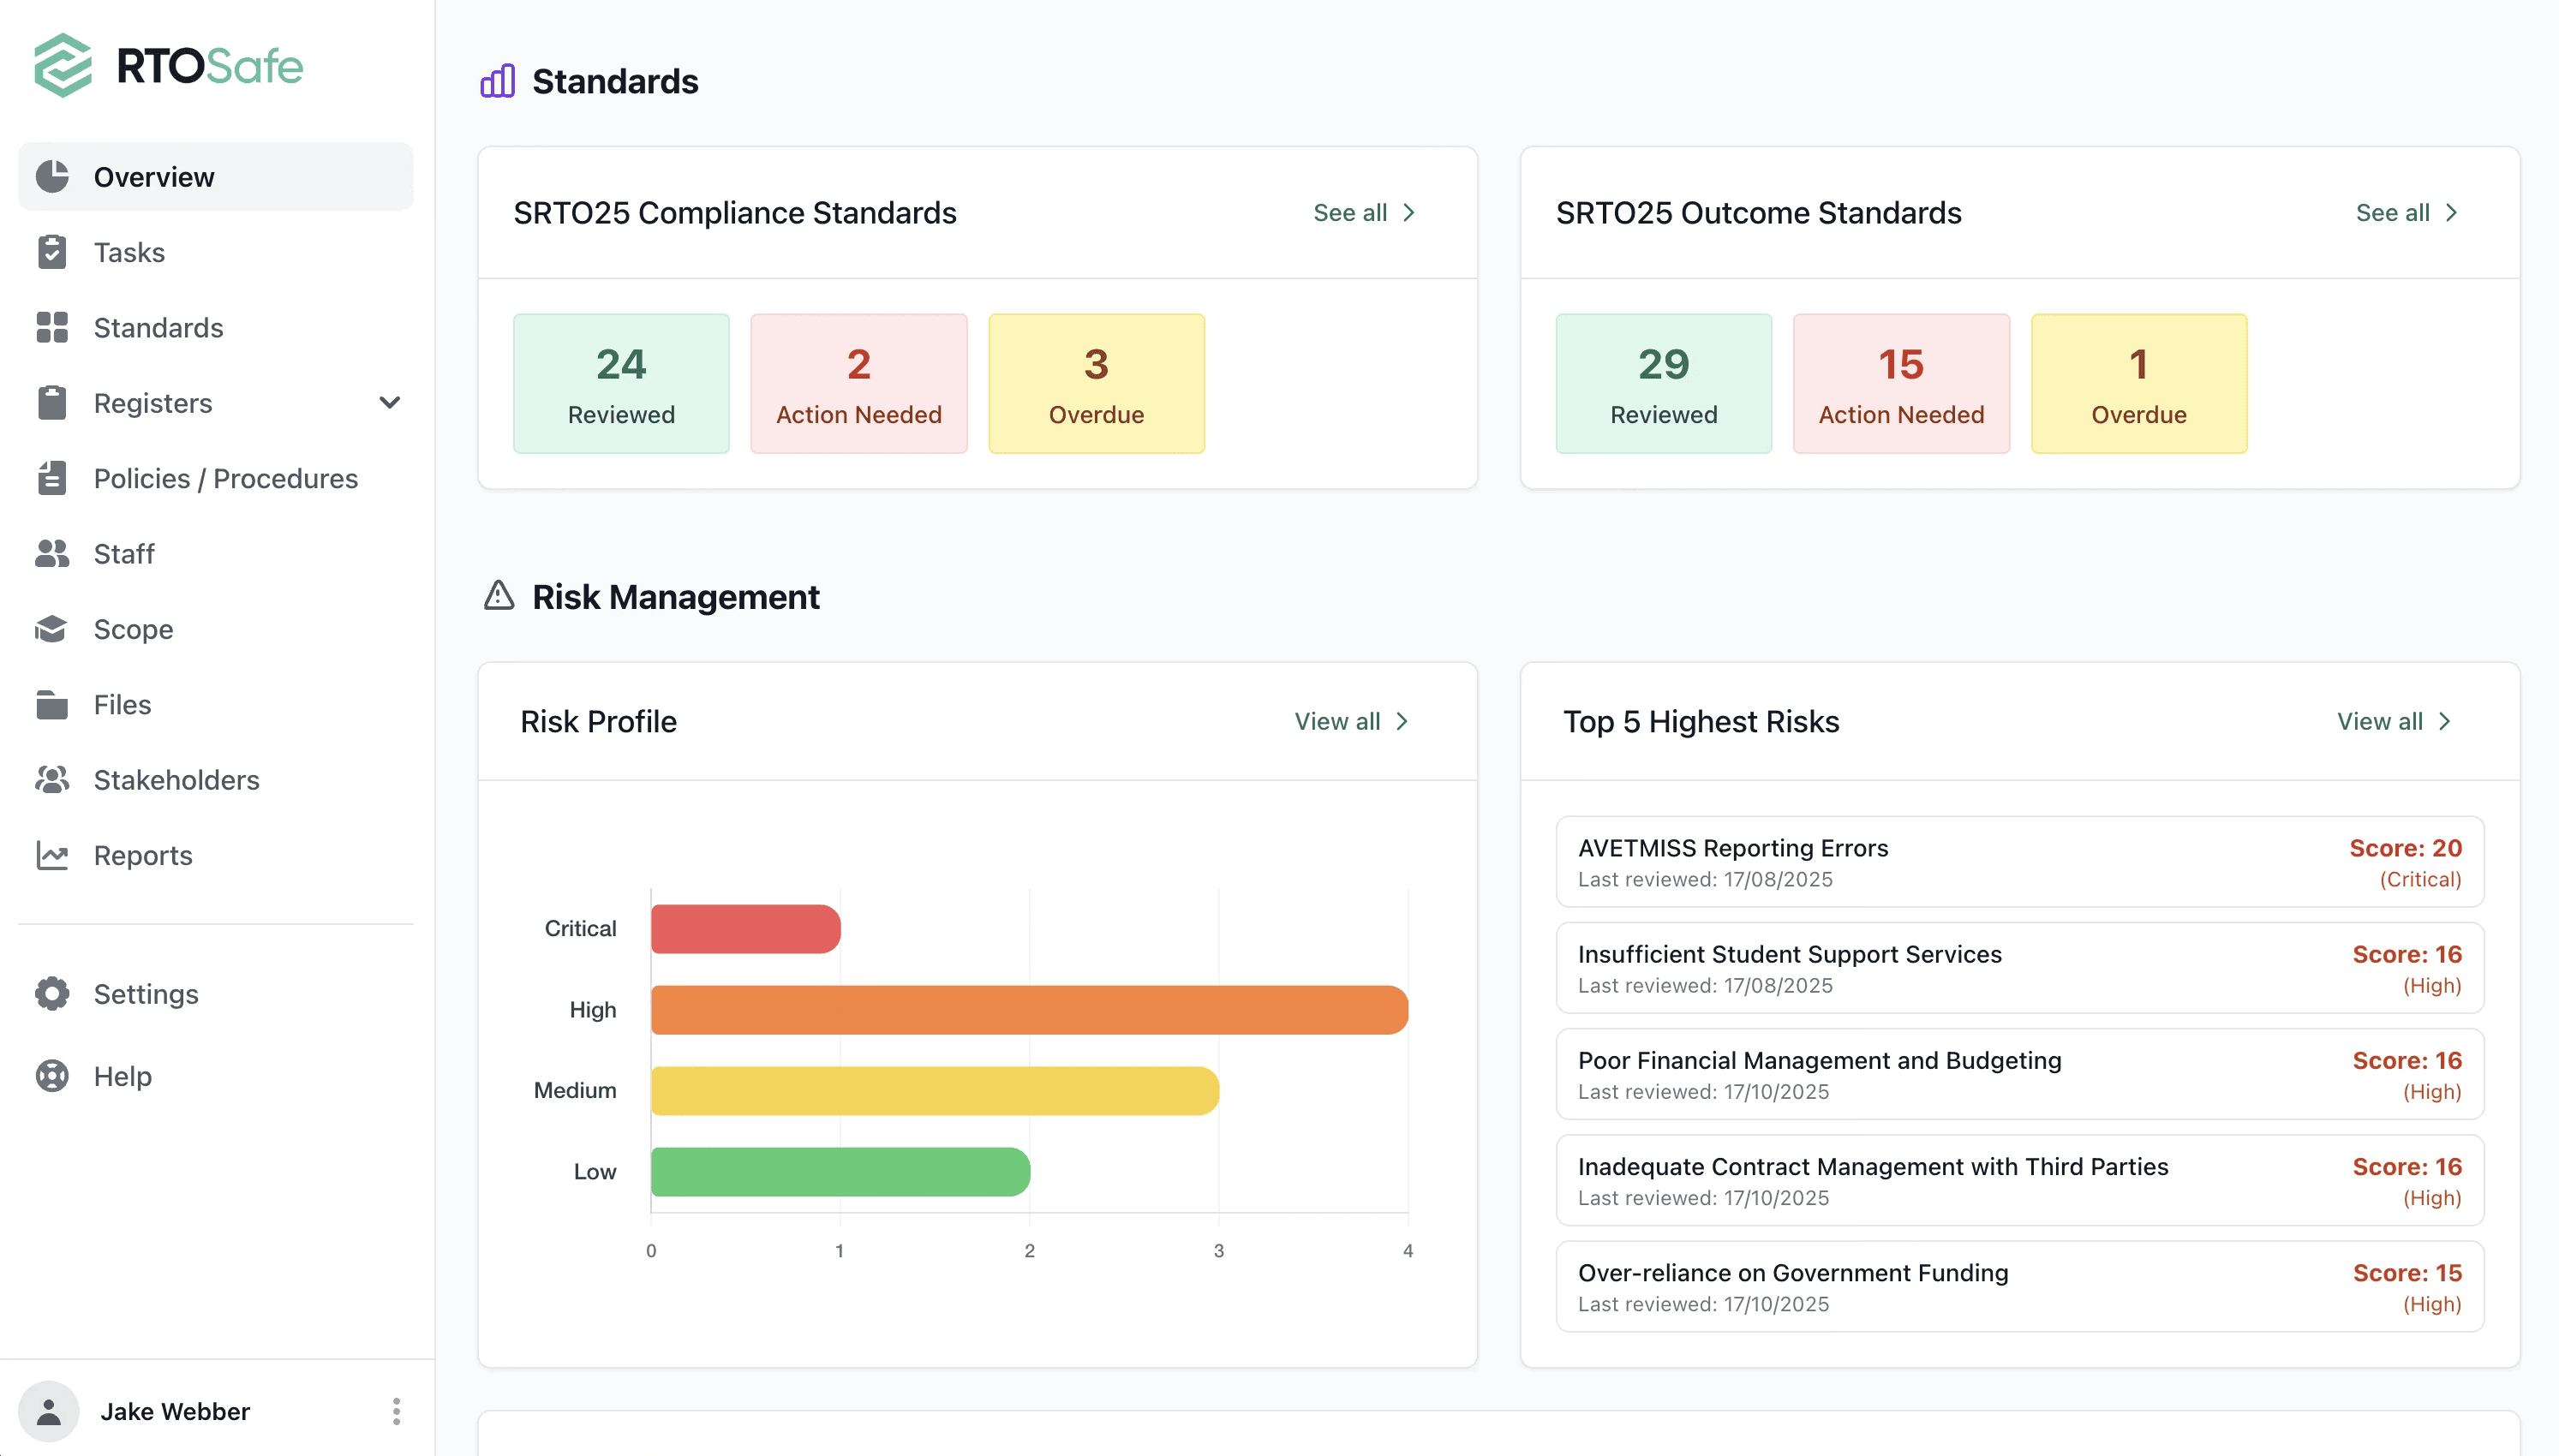Open the Files section in sidebar
Screen dimensions: 2559x1456
pos(122,705)
